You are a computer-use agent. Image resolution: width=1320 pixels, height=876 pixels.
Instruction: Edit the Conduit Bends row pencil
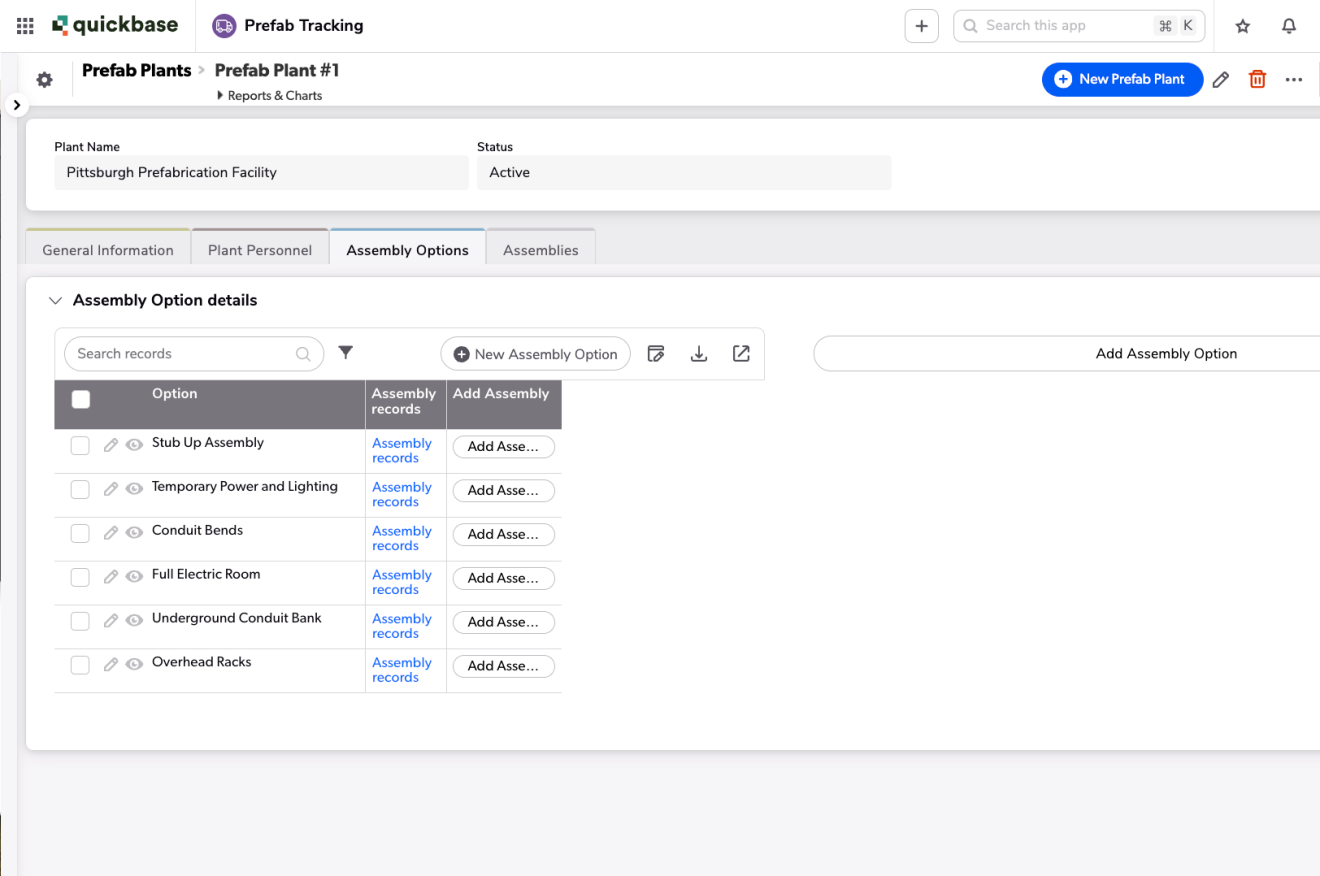(111, 533)
